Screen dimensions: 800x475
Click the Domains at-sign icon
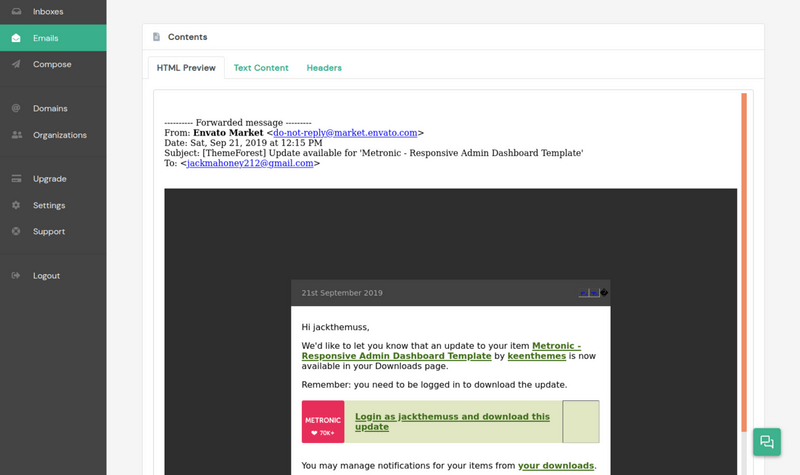pos(16,108)
